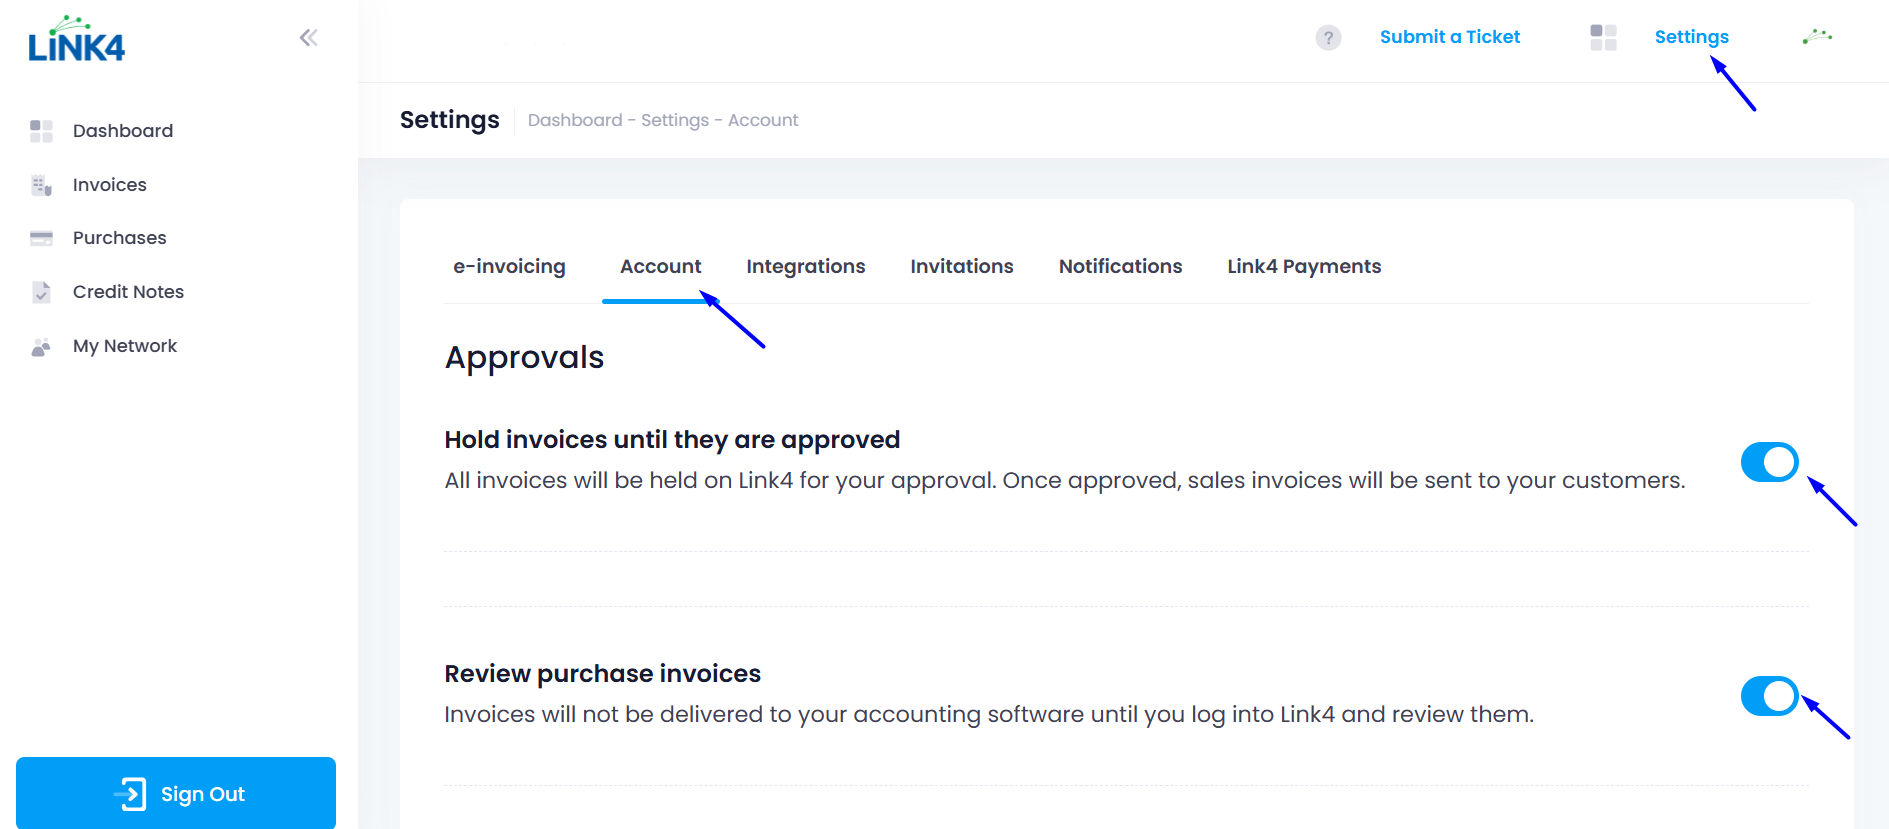This screenshot has height=829, width=1889.
Task: Open the Integrations tab
Action: [x=805, y=266]
